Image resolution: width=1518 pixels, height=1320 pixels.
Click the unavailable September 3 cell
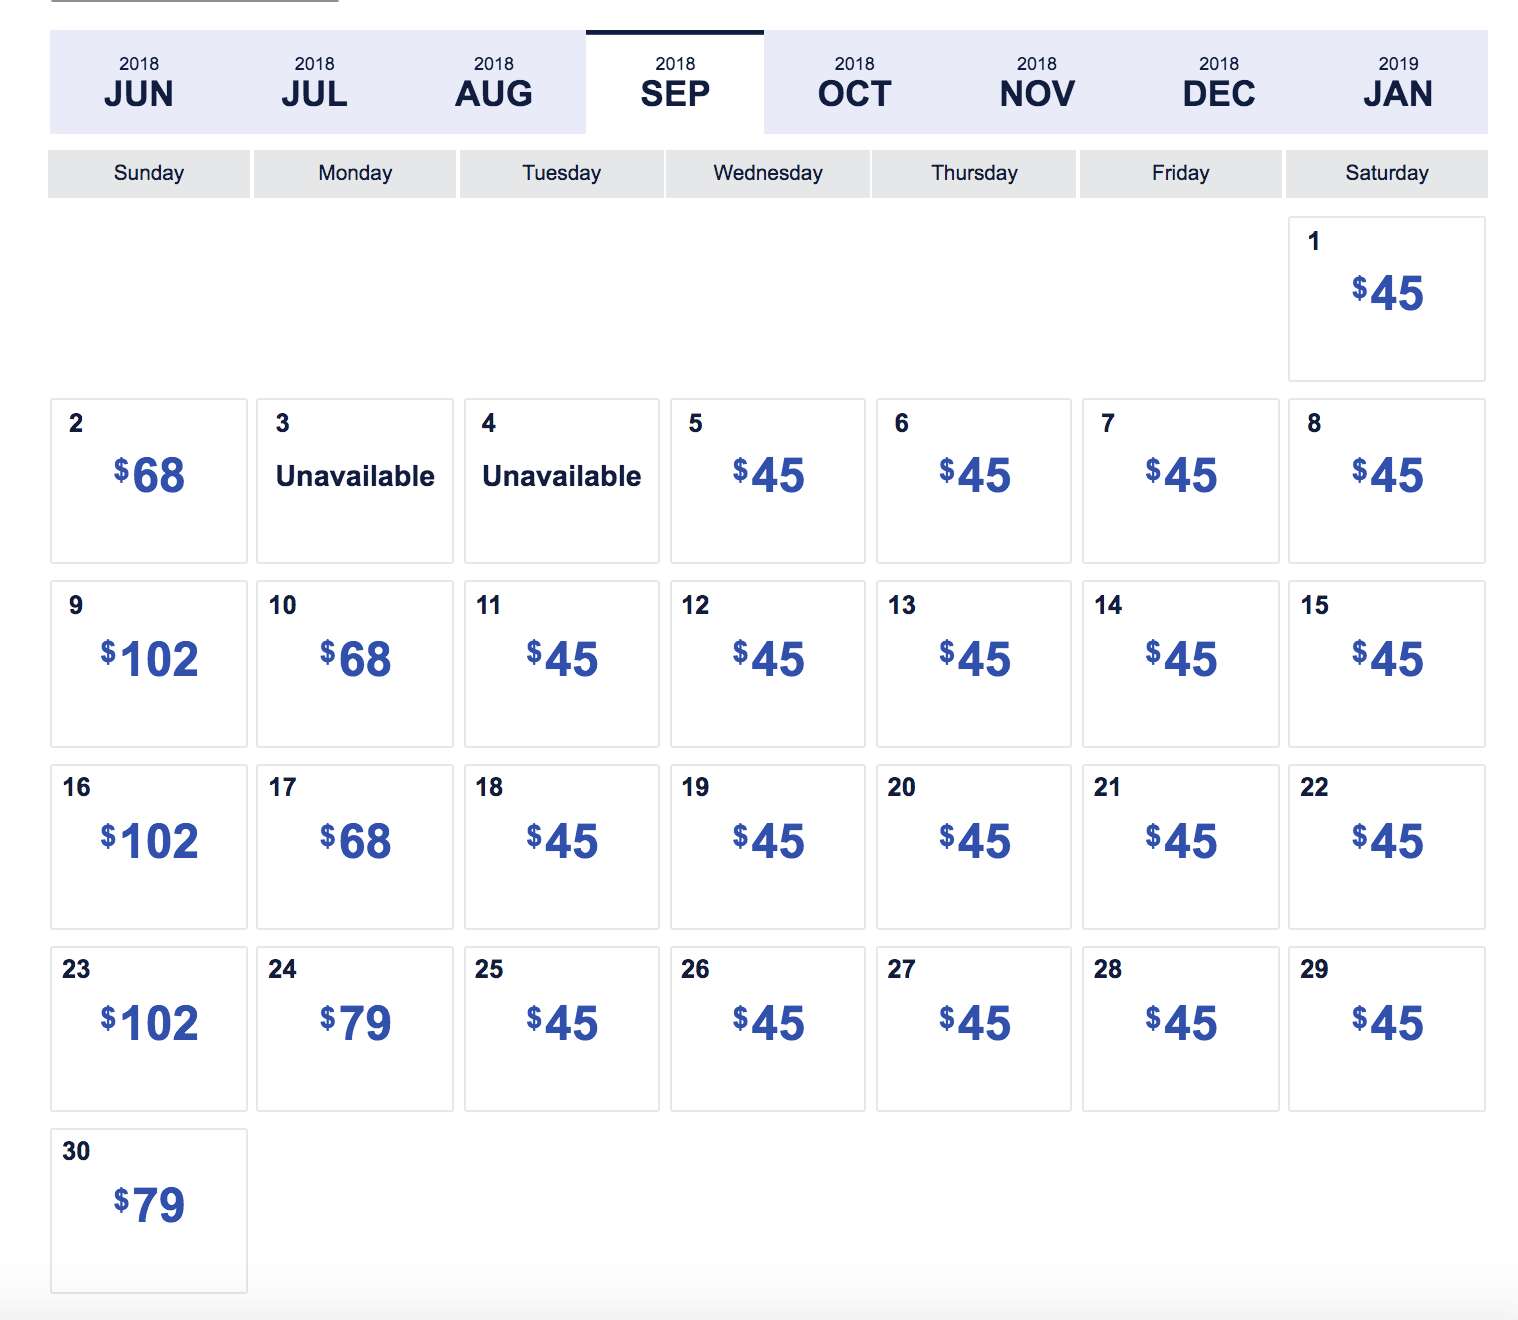pyautogui.click(x=355, y=480)
